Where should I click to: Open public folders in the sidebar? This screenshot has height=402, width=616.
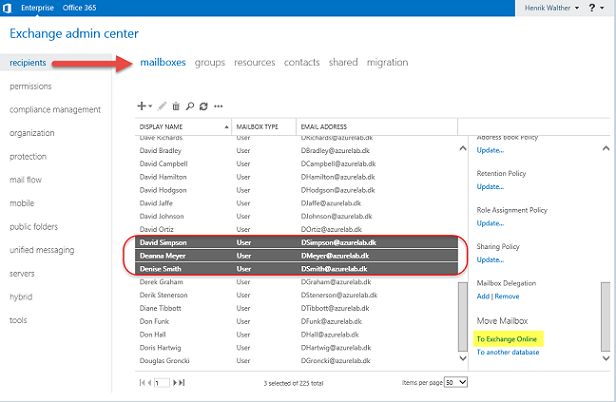(34, 226)
